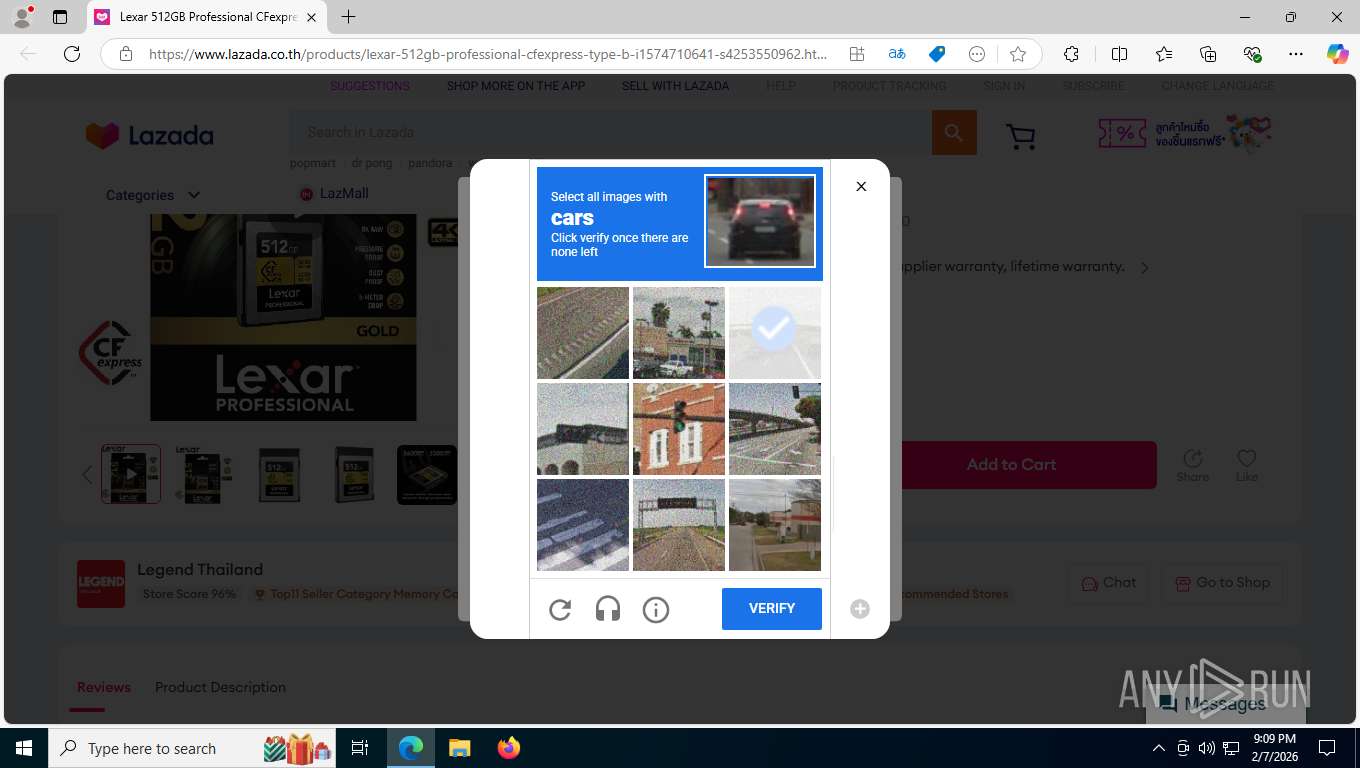
Task: Select the last black product thumbnail
Action: pos(427,474)
